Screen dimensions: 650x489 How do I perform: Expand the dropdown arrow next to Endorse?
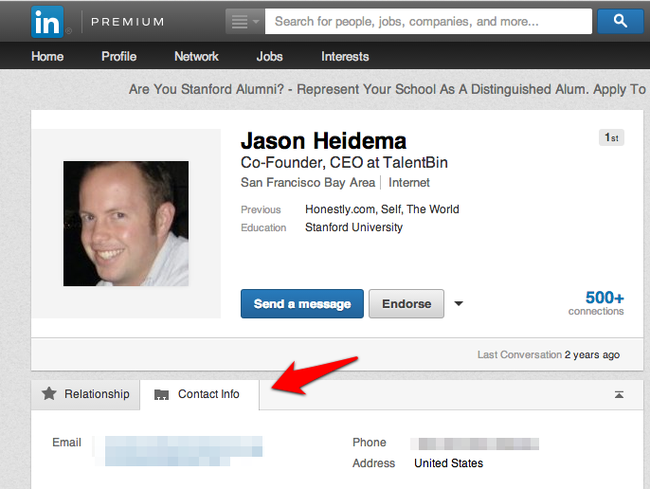coord(459,304)
